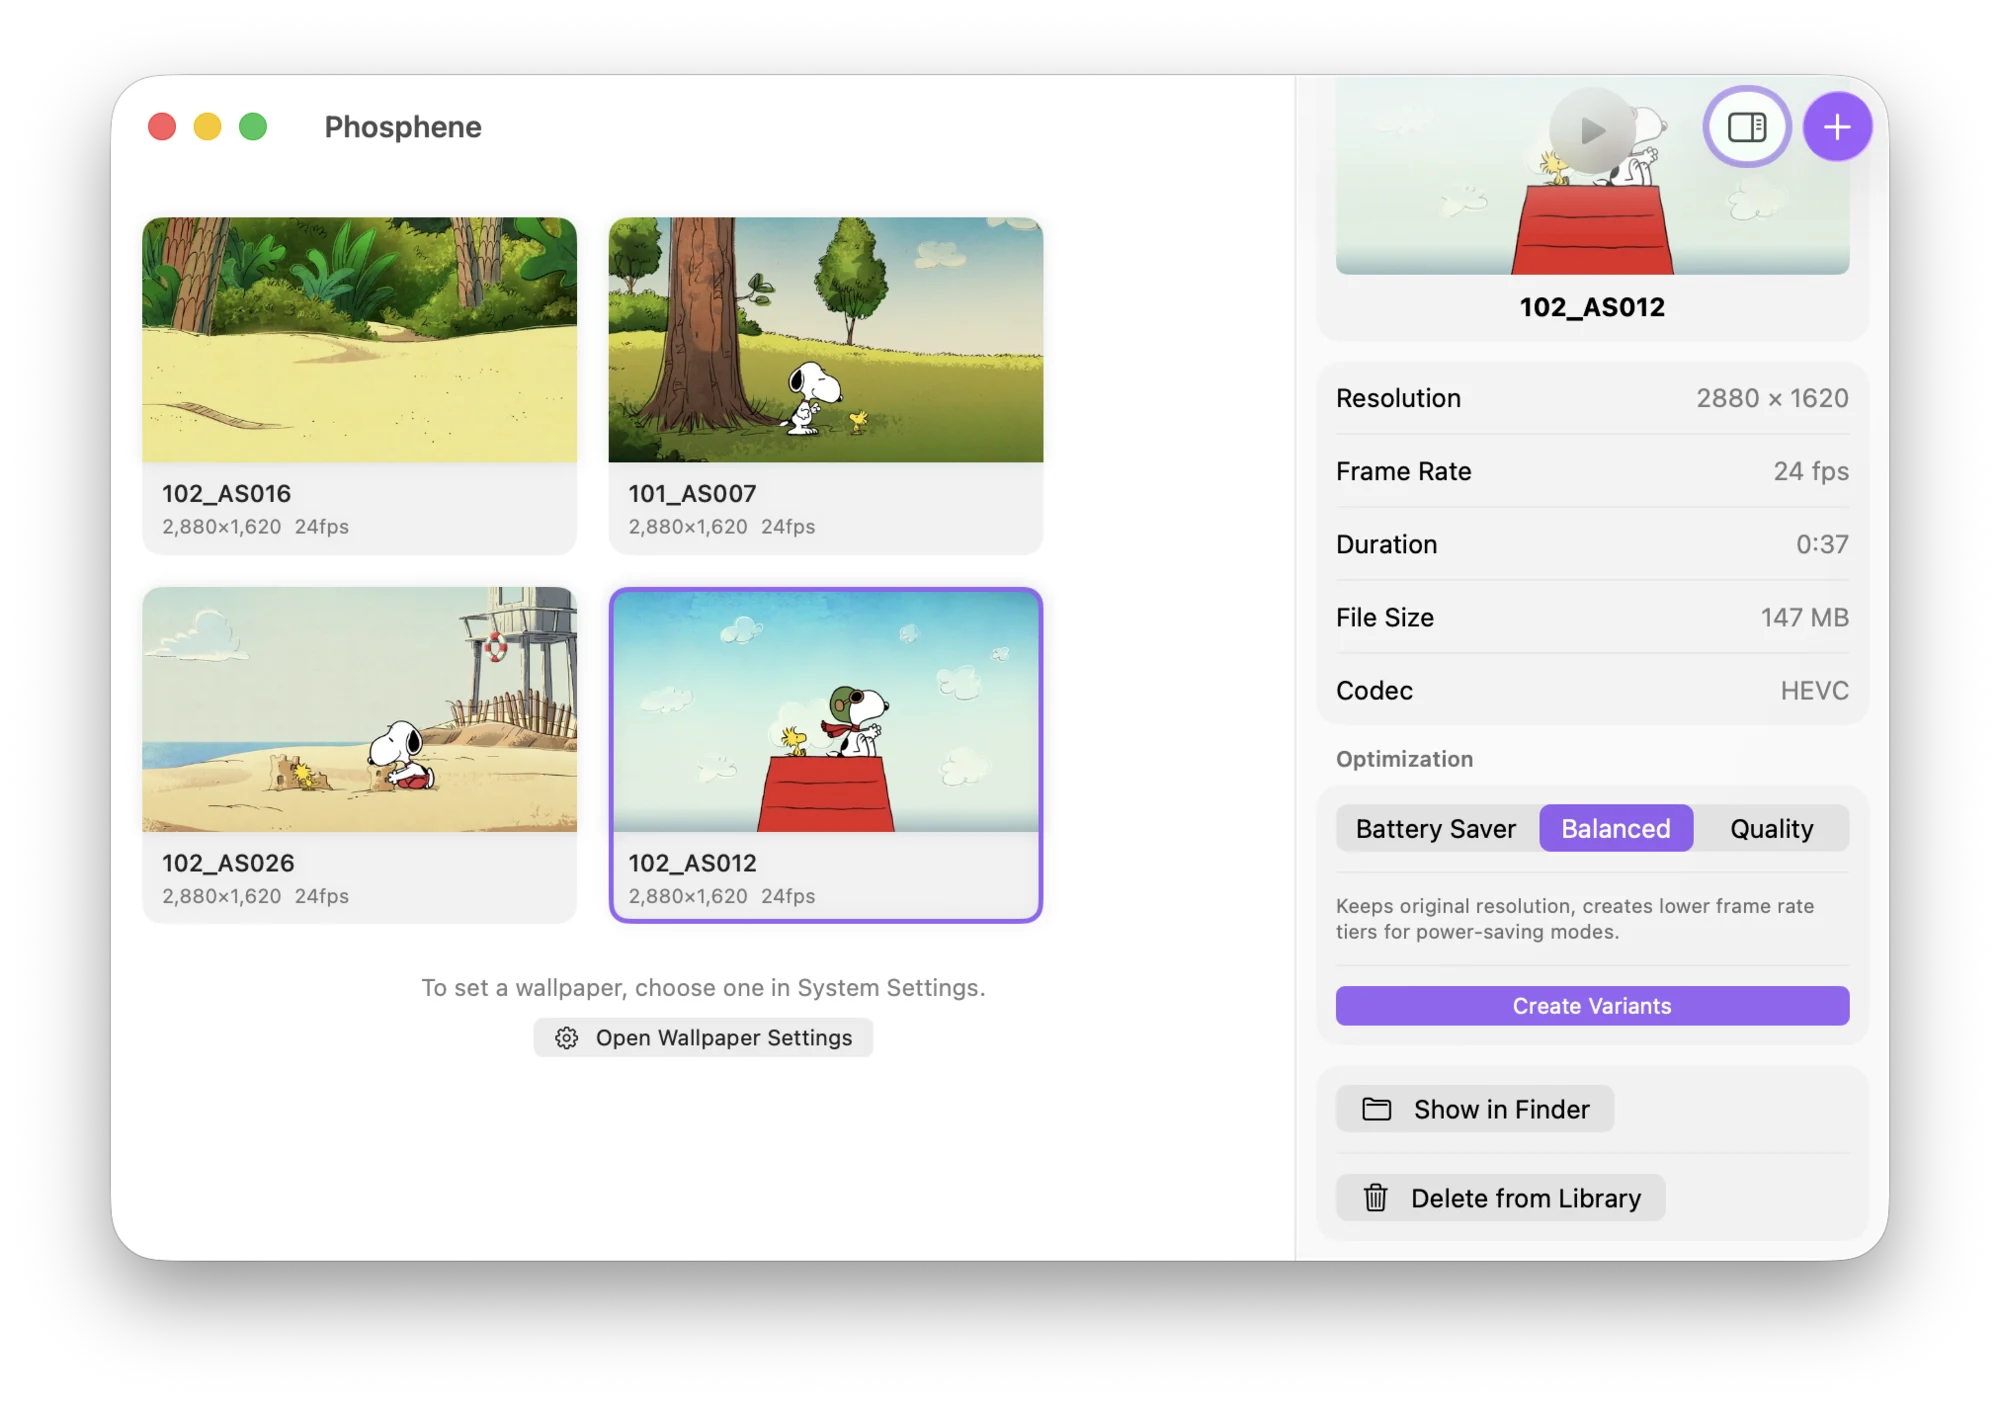Click the Create Variants button

[x=1592, y=1006]
